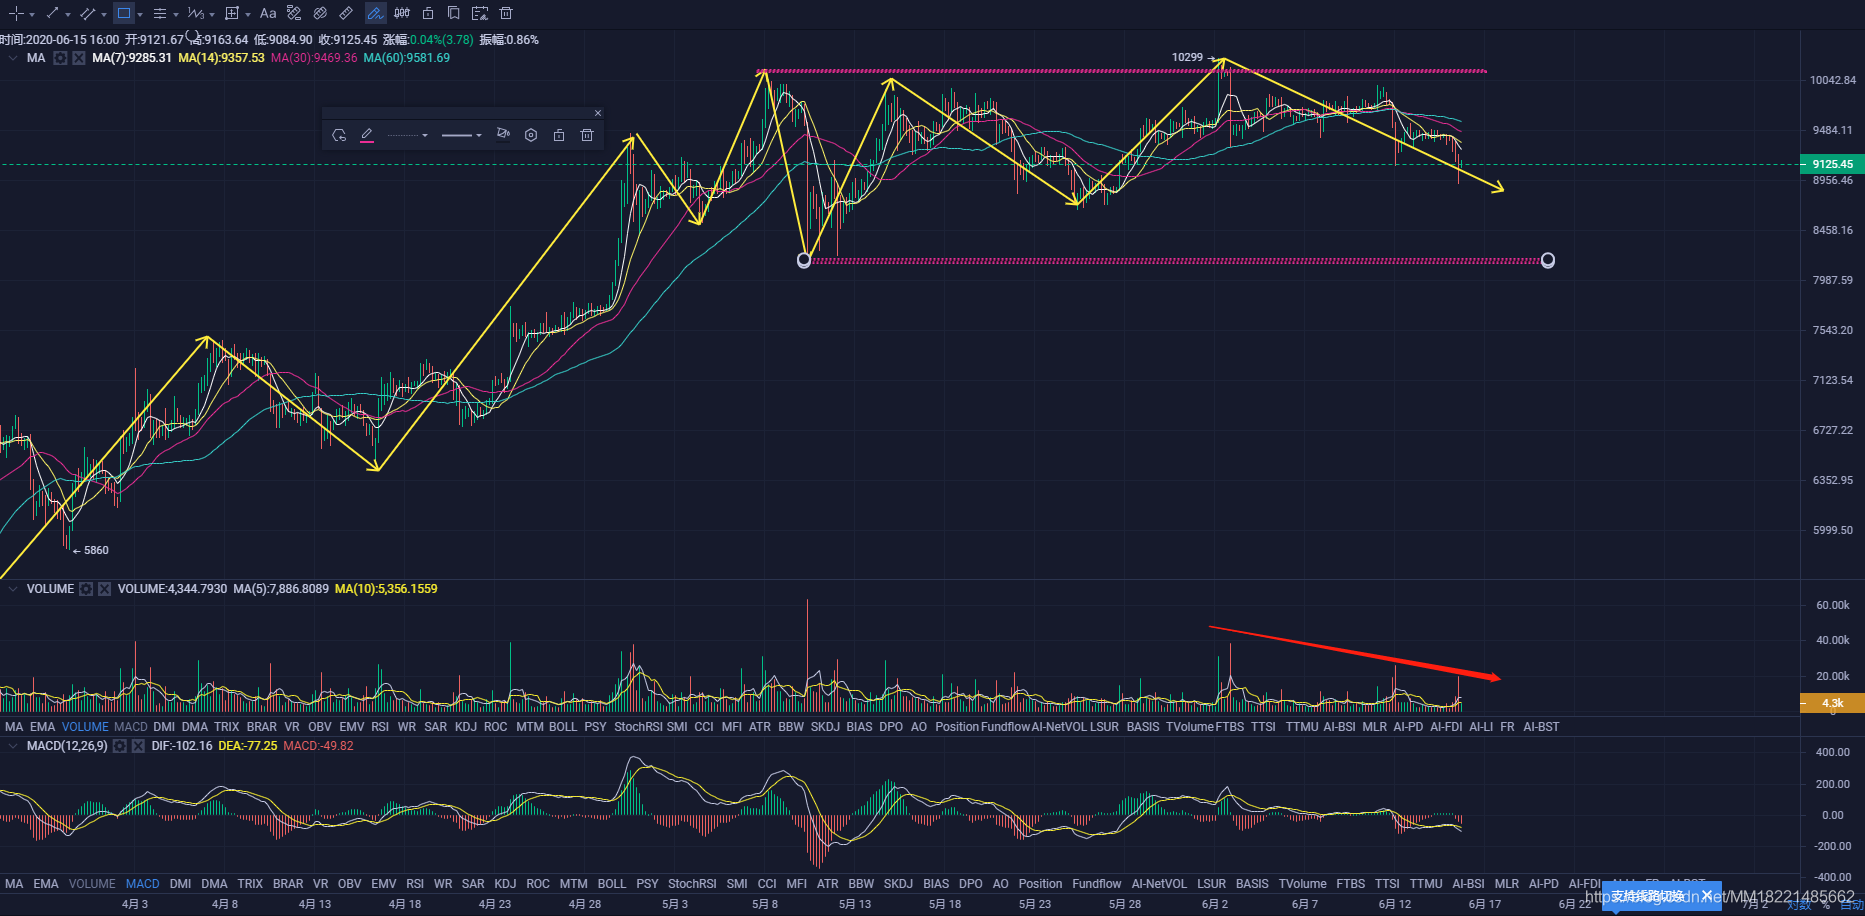Select TRIX tab in bottom indicator bar
This screenshot has width=1865, height=916.
(x=250, y=884)
